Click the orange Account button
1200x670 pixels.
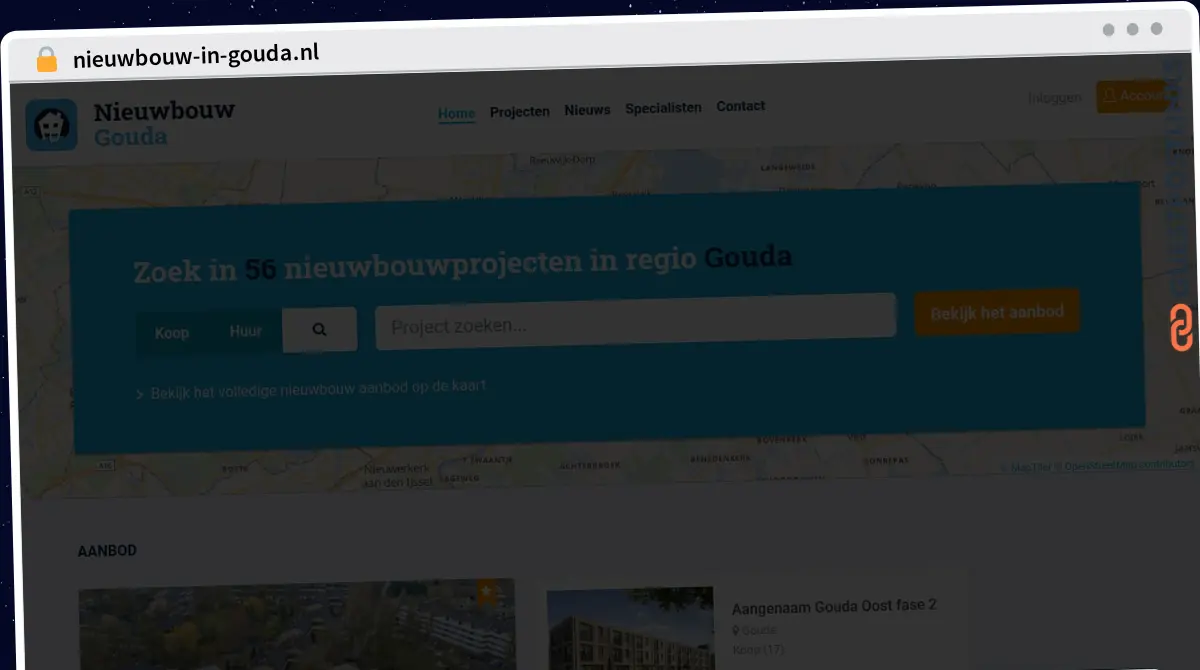(1132, 96)
